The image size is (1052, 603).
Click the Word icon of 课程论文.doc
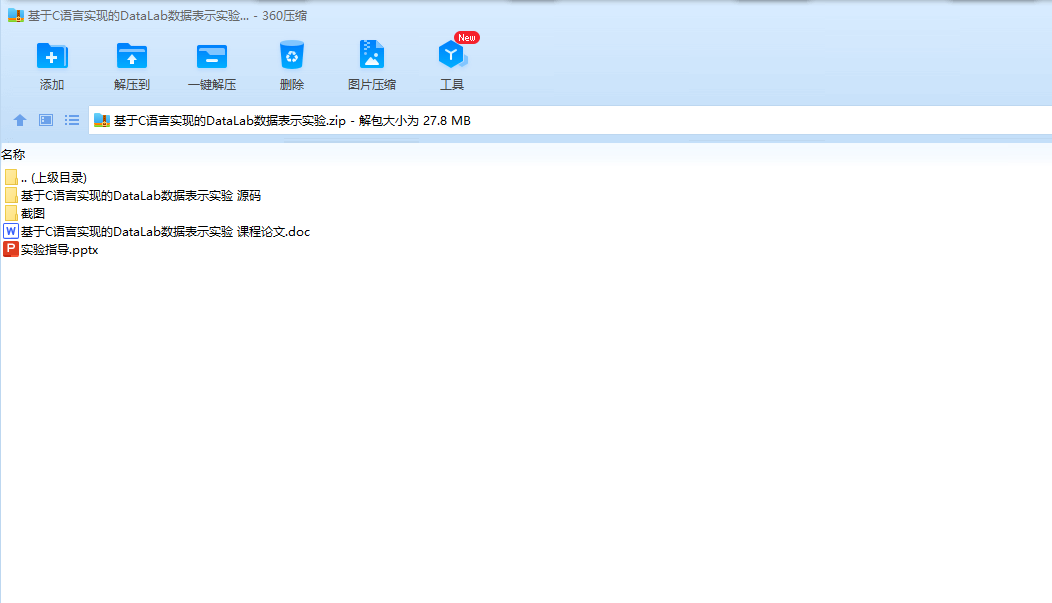tap(11, 231)
